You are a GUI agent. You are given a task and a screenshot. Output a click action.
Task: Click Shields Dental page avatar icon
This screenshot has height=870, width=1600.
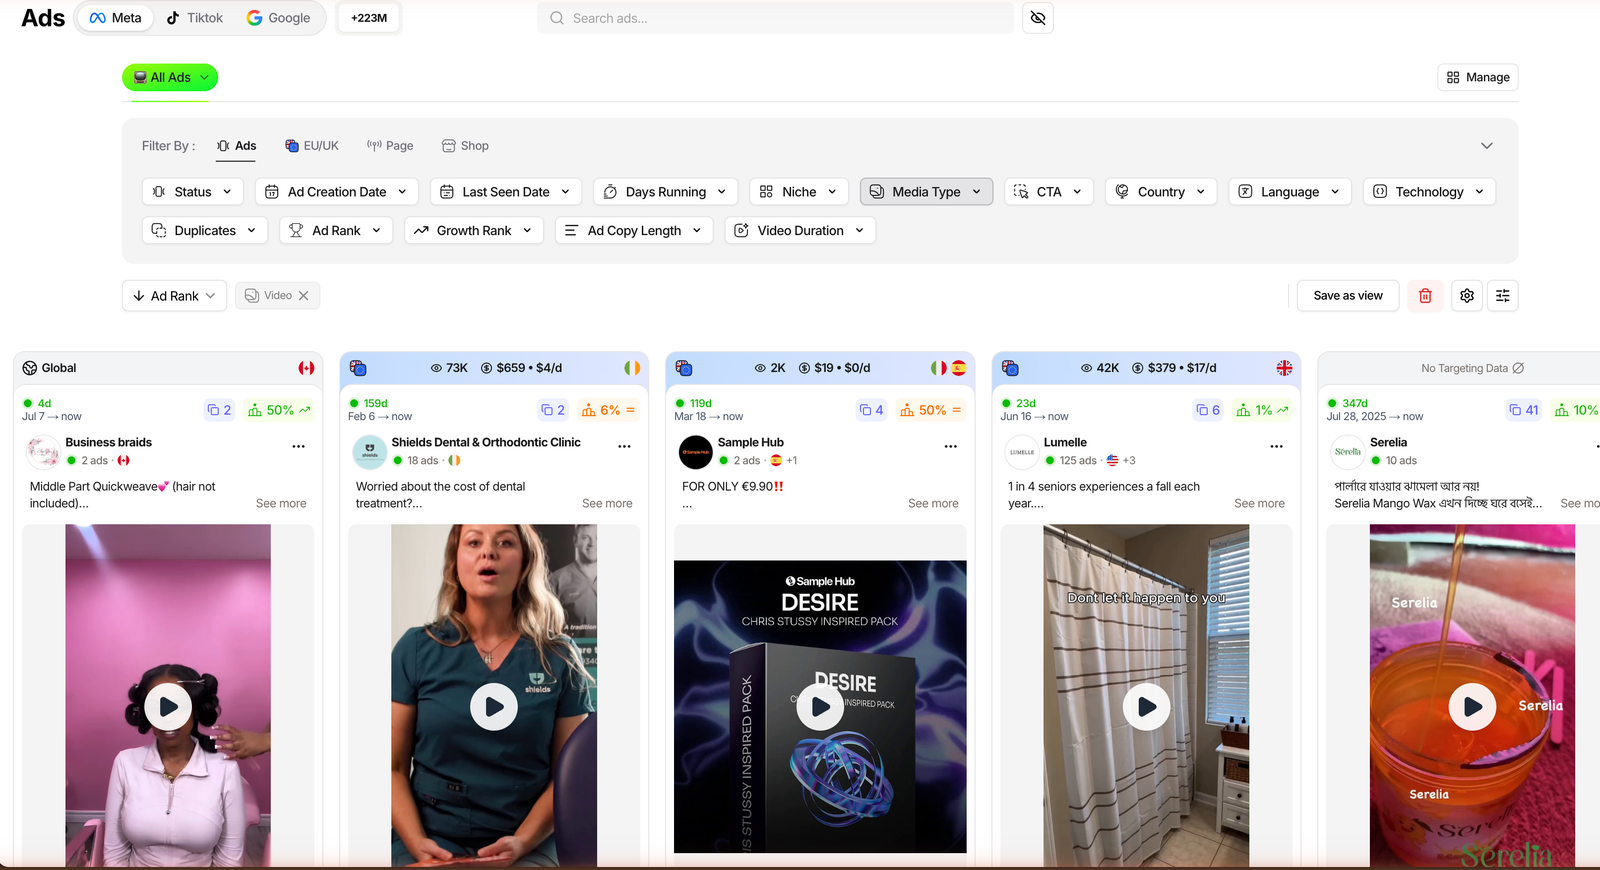[x=370, y=452]
